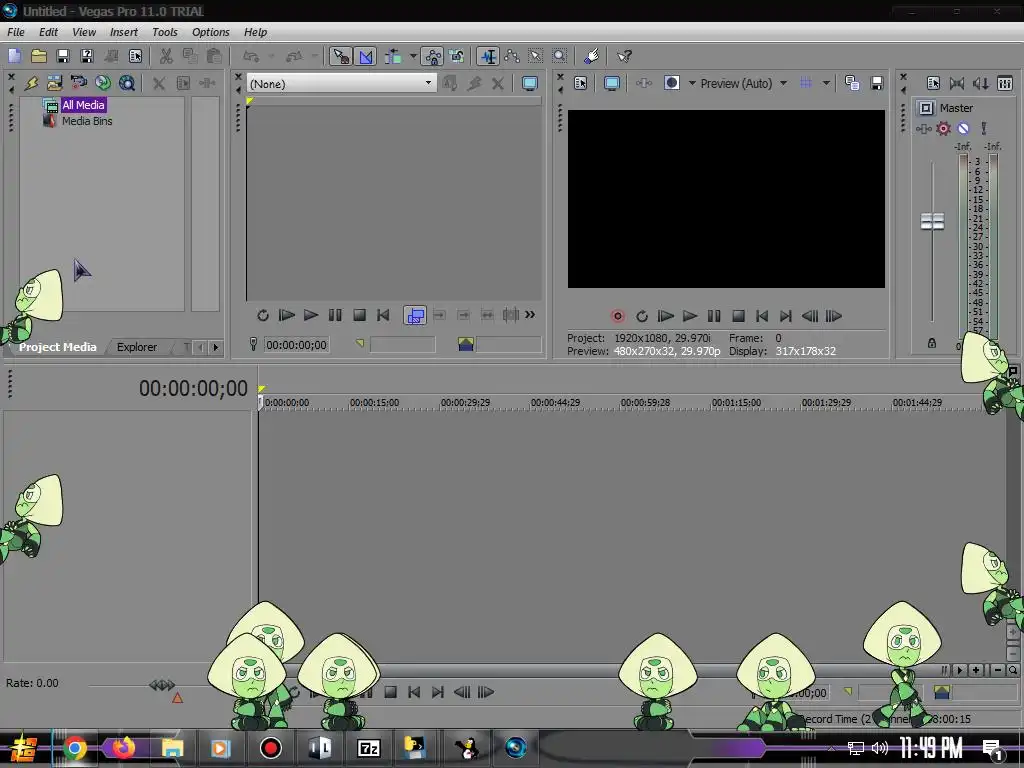The height and width of the screenshot is (768, 1024).
Task: Open Master automation settings gear icon
Action: (944, 129)
